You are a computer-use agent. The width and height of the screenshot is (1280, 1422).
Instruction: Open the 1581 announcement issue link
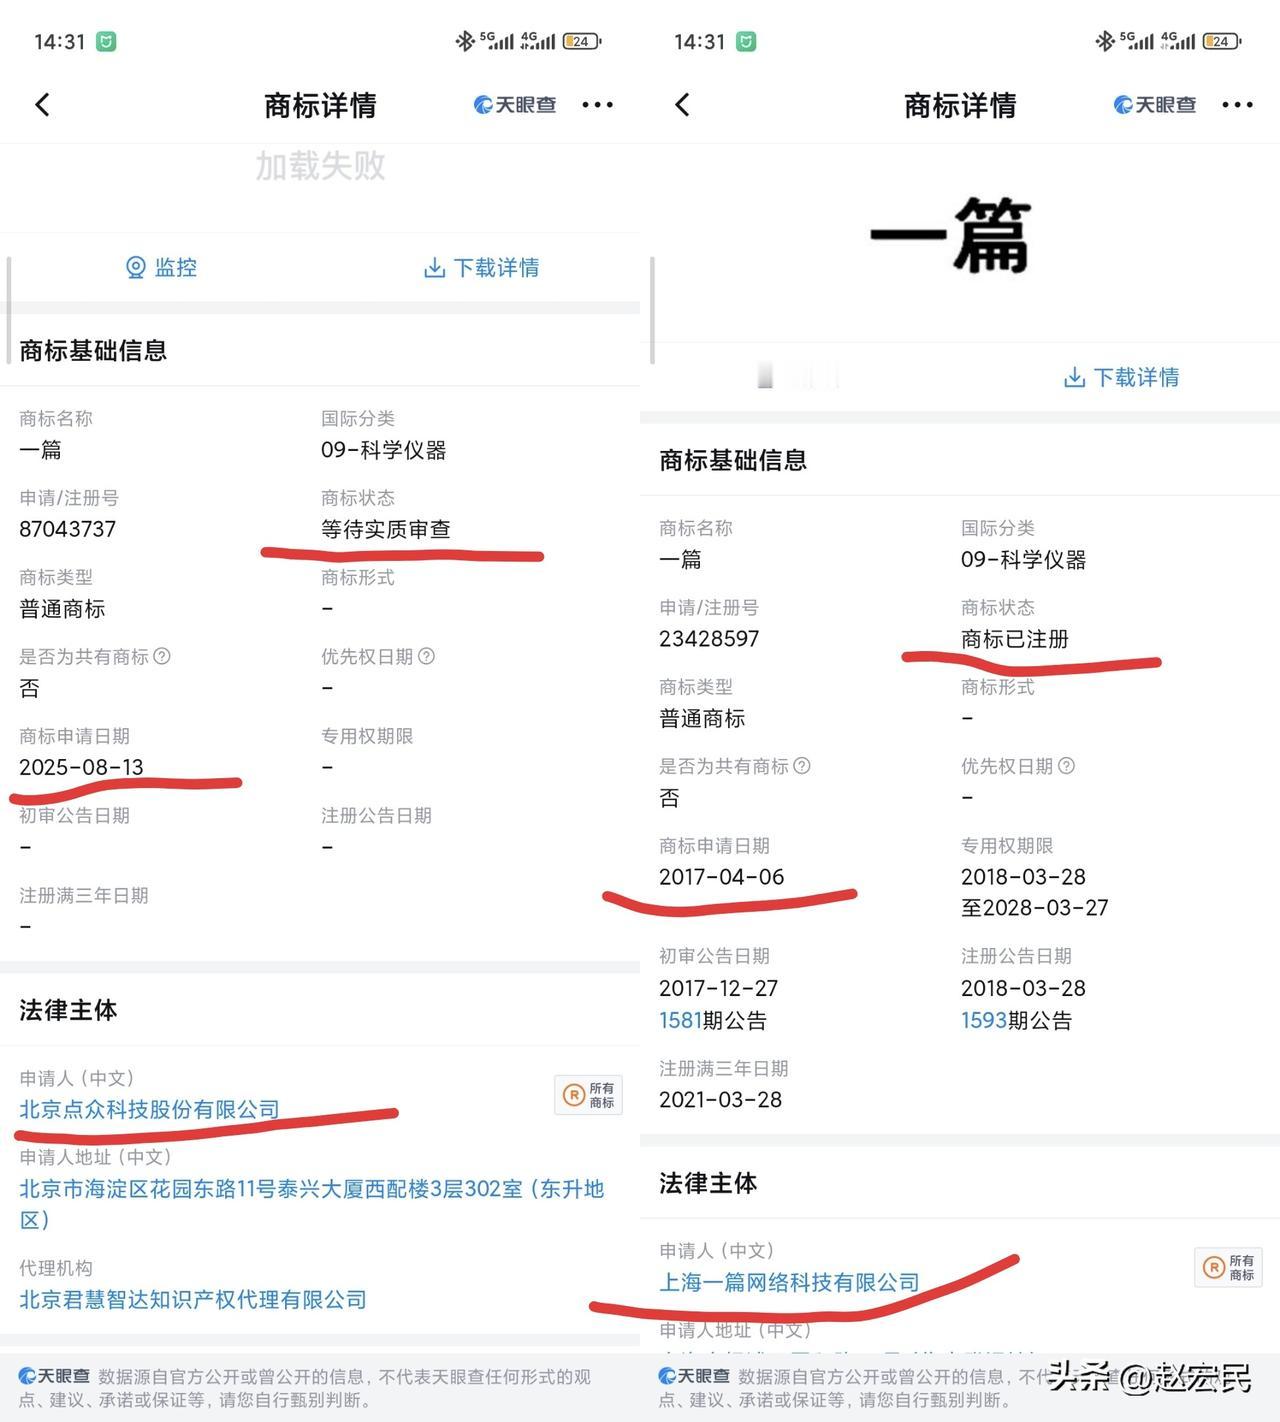point(680,1020)
